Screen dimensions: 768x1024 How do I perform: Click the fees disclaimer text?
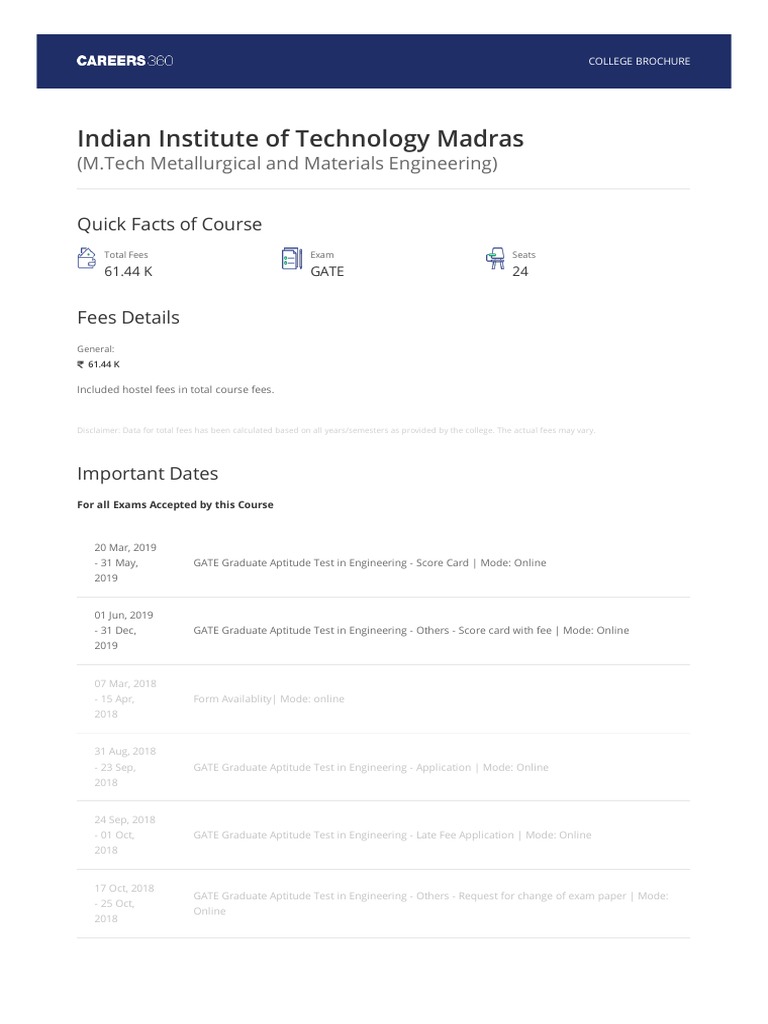click(335, 430)
